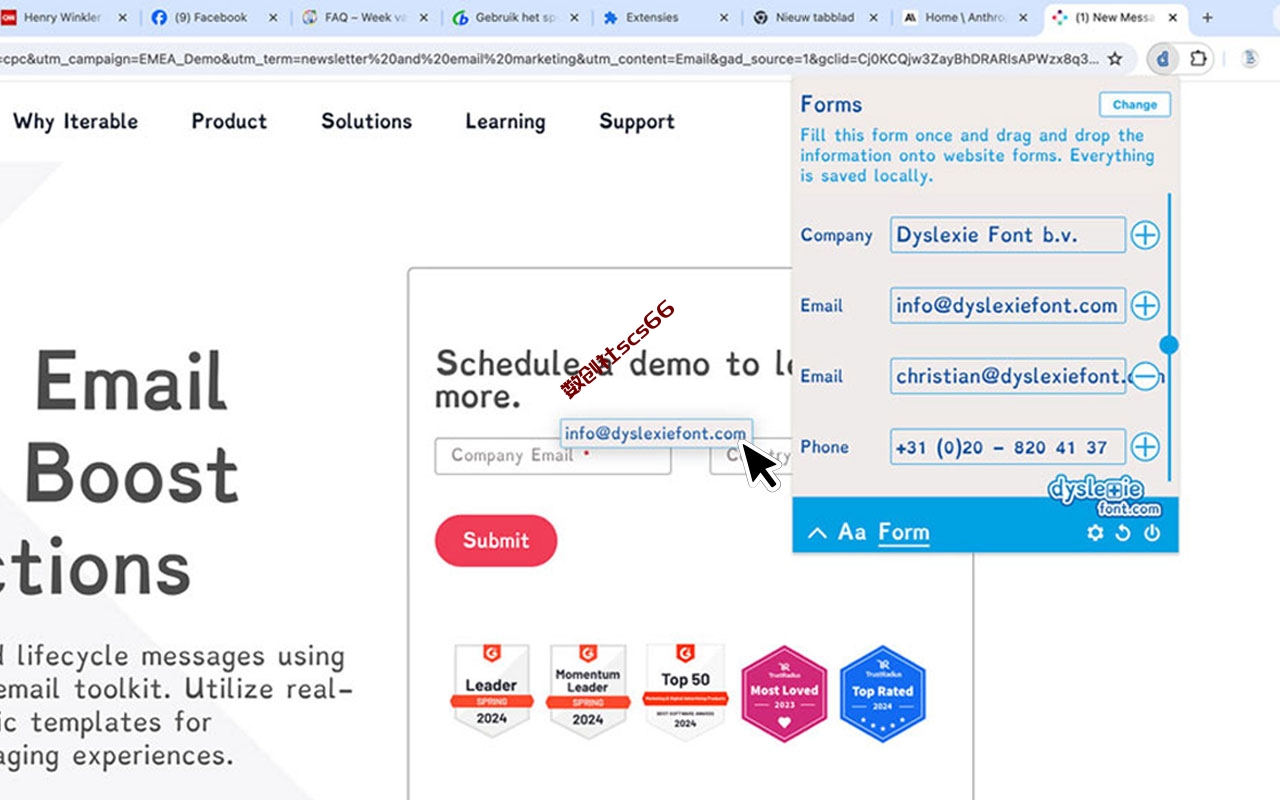Image resolution: width=1280 pixels, height=800 pixels.
Task: Click the dyslexiefont.com logo in panel
Action: pyautogui.click(x=1106, y=495)
